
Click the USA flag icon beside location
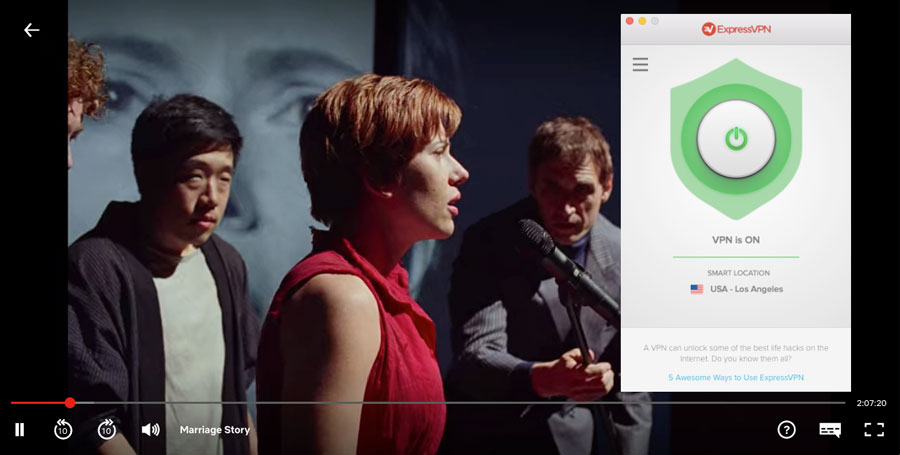[x=697, y=289]
